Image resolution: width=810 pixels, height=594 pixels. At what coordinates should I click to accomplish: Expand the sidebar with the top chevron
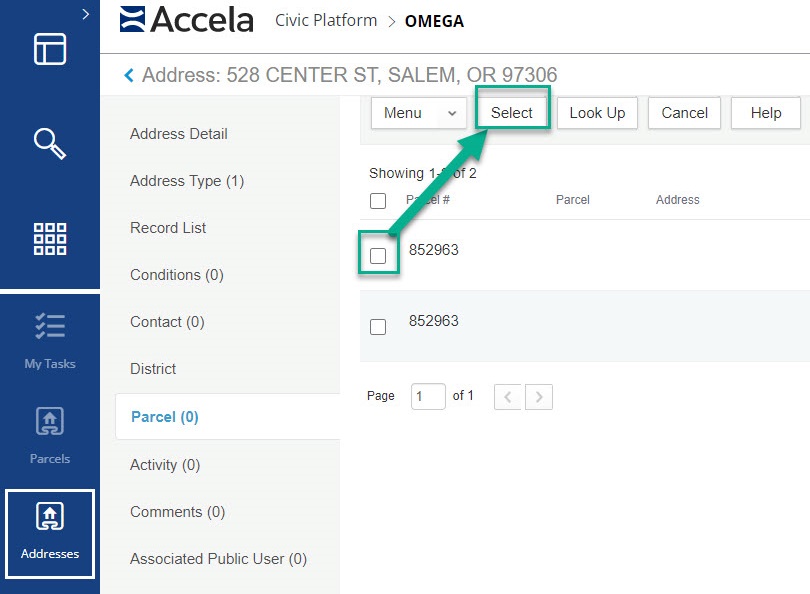[x=85, y=14]
